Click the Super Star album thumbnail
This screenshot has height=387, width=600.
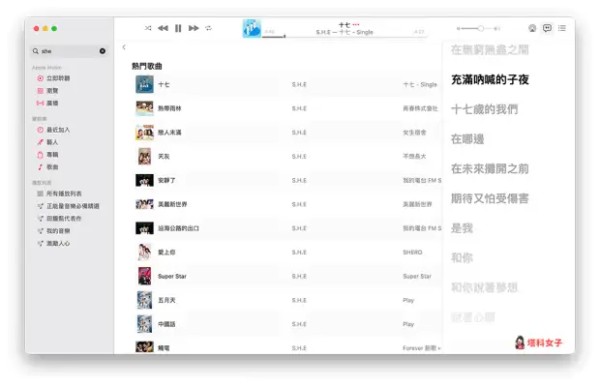click(145, 276)
